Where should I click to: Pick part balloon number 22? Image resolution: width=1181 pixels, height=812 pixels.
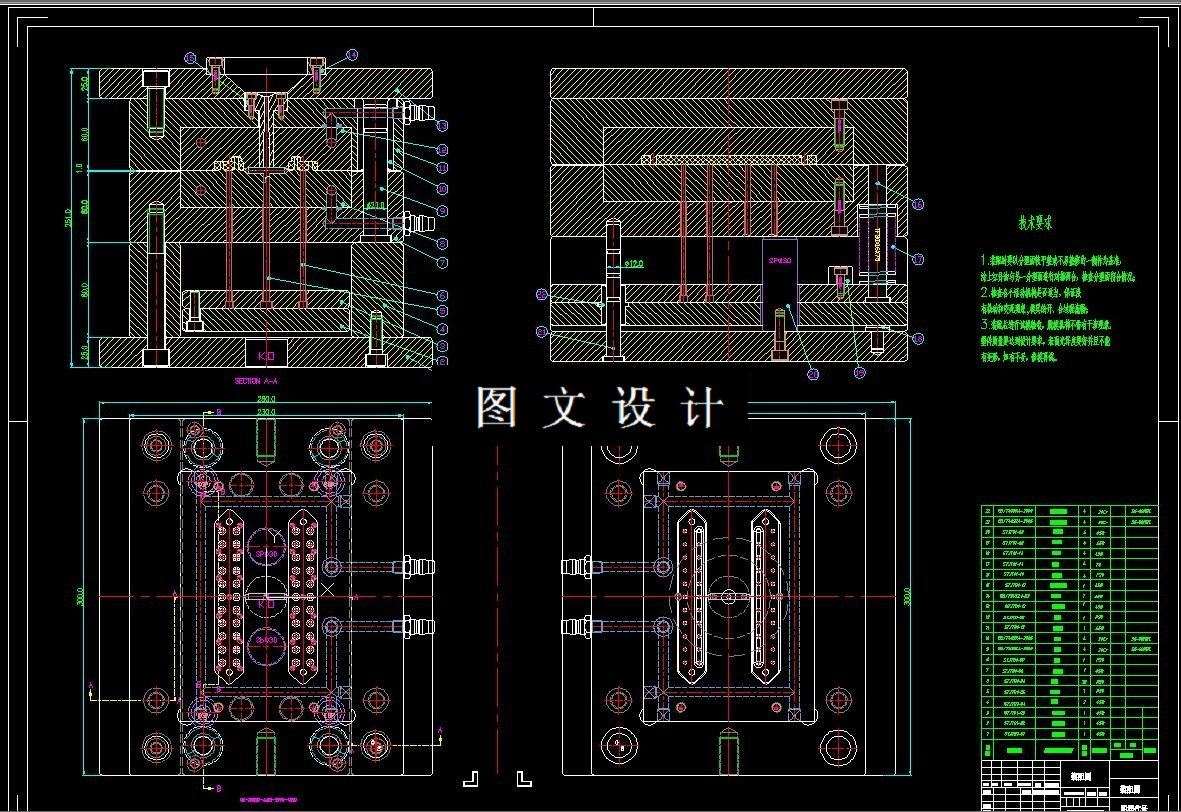[x=542, y=295]
